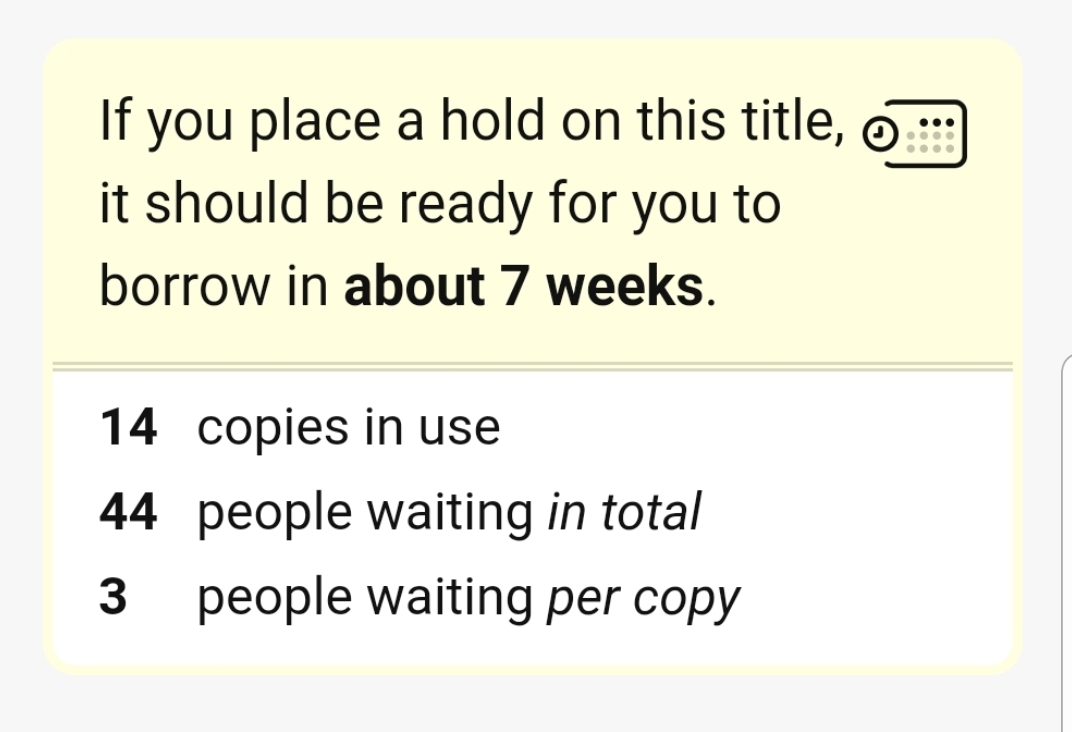The image size is (1072, 732).
Task: Click the panel edge on the right side
Action: (x=1064, y=540)
